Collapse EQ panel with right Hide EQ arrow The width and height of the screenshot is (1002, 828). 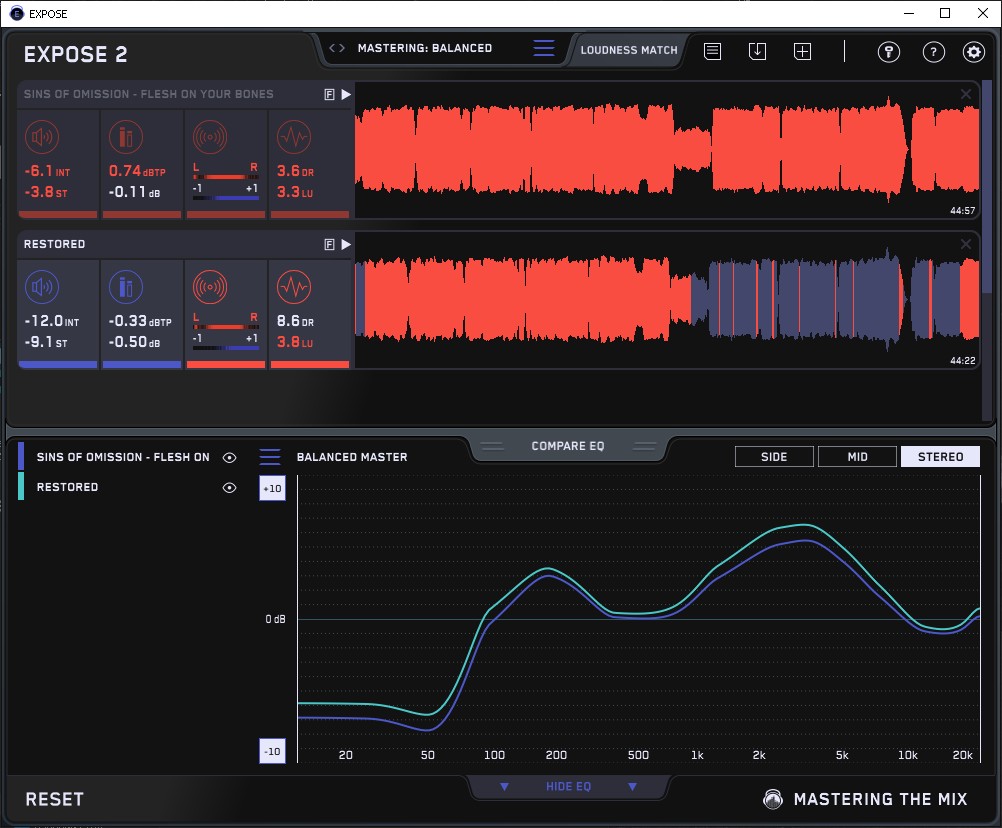(633, 786)
